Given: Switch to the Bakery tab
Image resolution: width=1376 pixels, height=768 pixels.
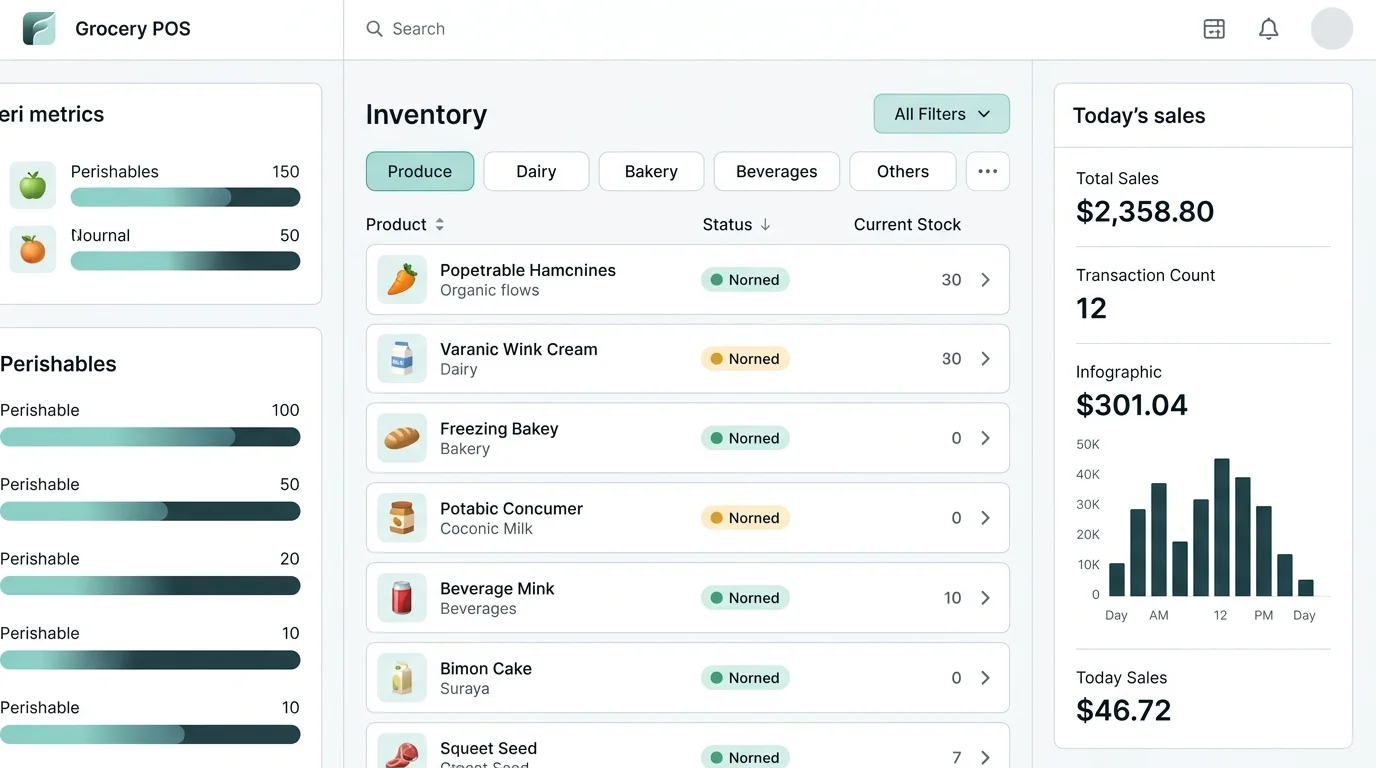Looking at the screenshot, I should 651,171.
